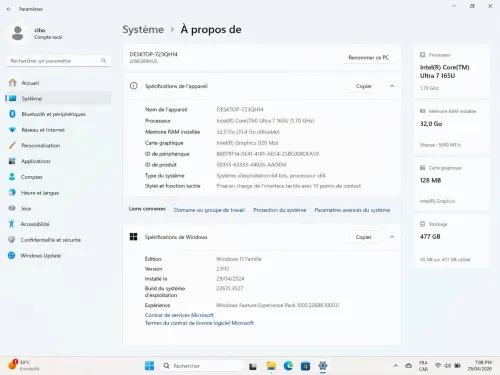Click the Jeux controller icon
The width and height of the screenshot is (500, 375).
pyautogui.click(x=12, y=208)
